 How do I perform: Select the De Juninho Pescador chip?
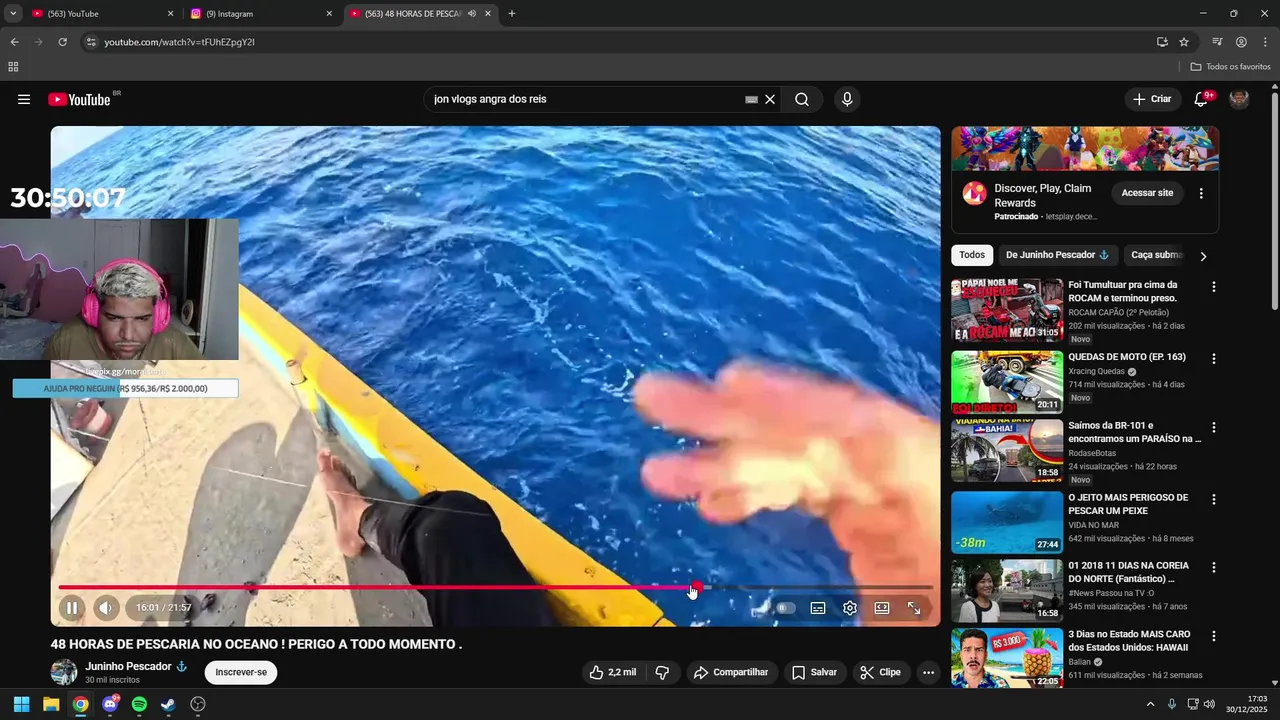click(x=1058, y=255)
